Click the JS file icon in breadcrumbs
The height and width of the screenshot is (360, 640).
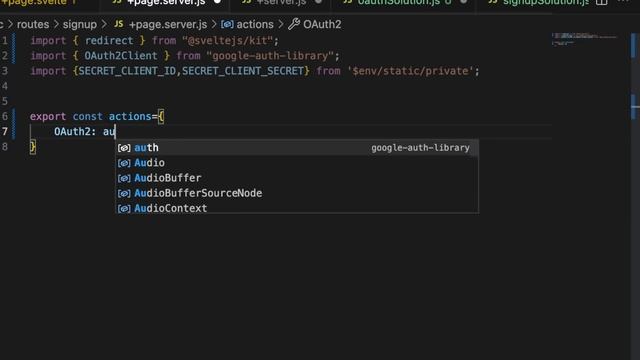point(119,24)
